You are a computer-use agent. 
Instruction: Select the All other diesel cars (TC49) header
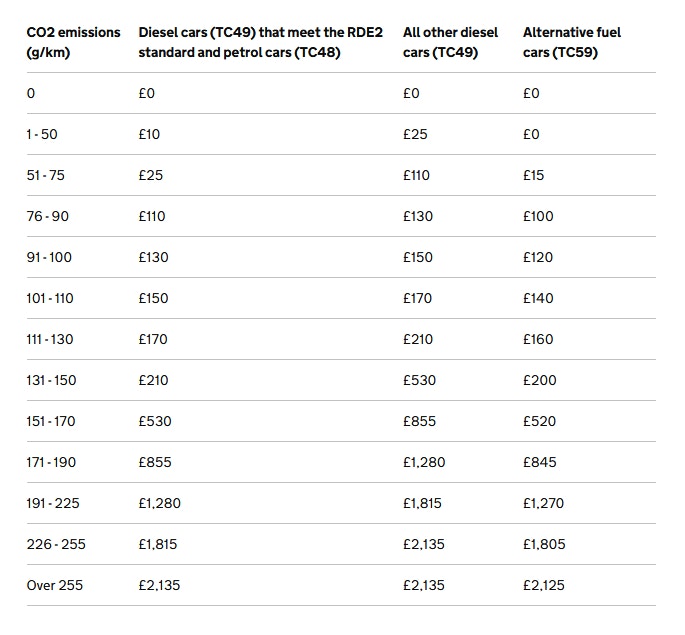coord(450,42)
